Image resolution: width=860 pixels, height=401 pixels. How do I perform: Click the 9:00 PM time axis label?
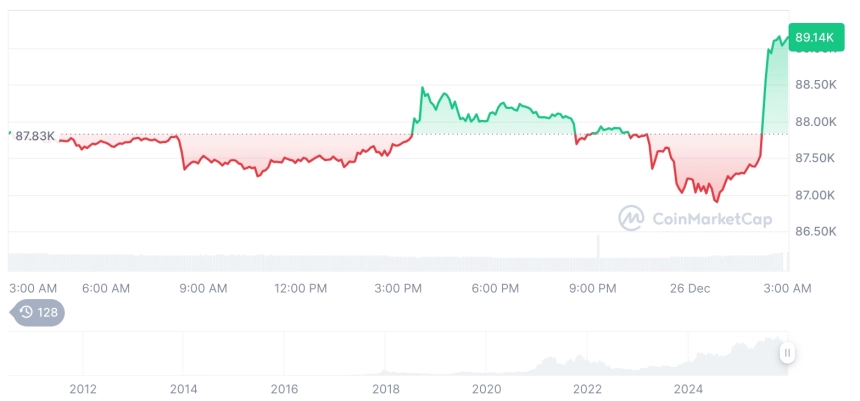pyautogui.click(x=592, y=288)
